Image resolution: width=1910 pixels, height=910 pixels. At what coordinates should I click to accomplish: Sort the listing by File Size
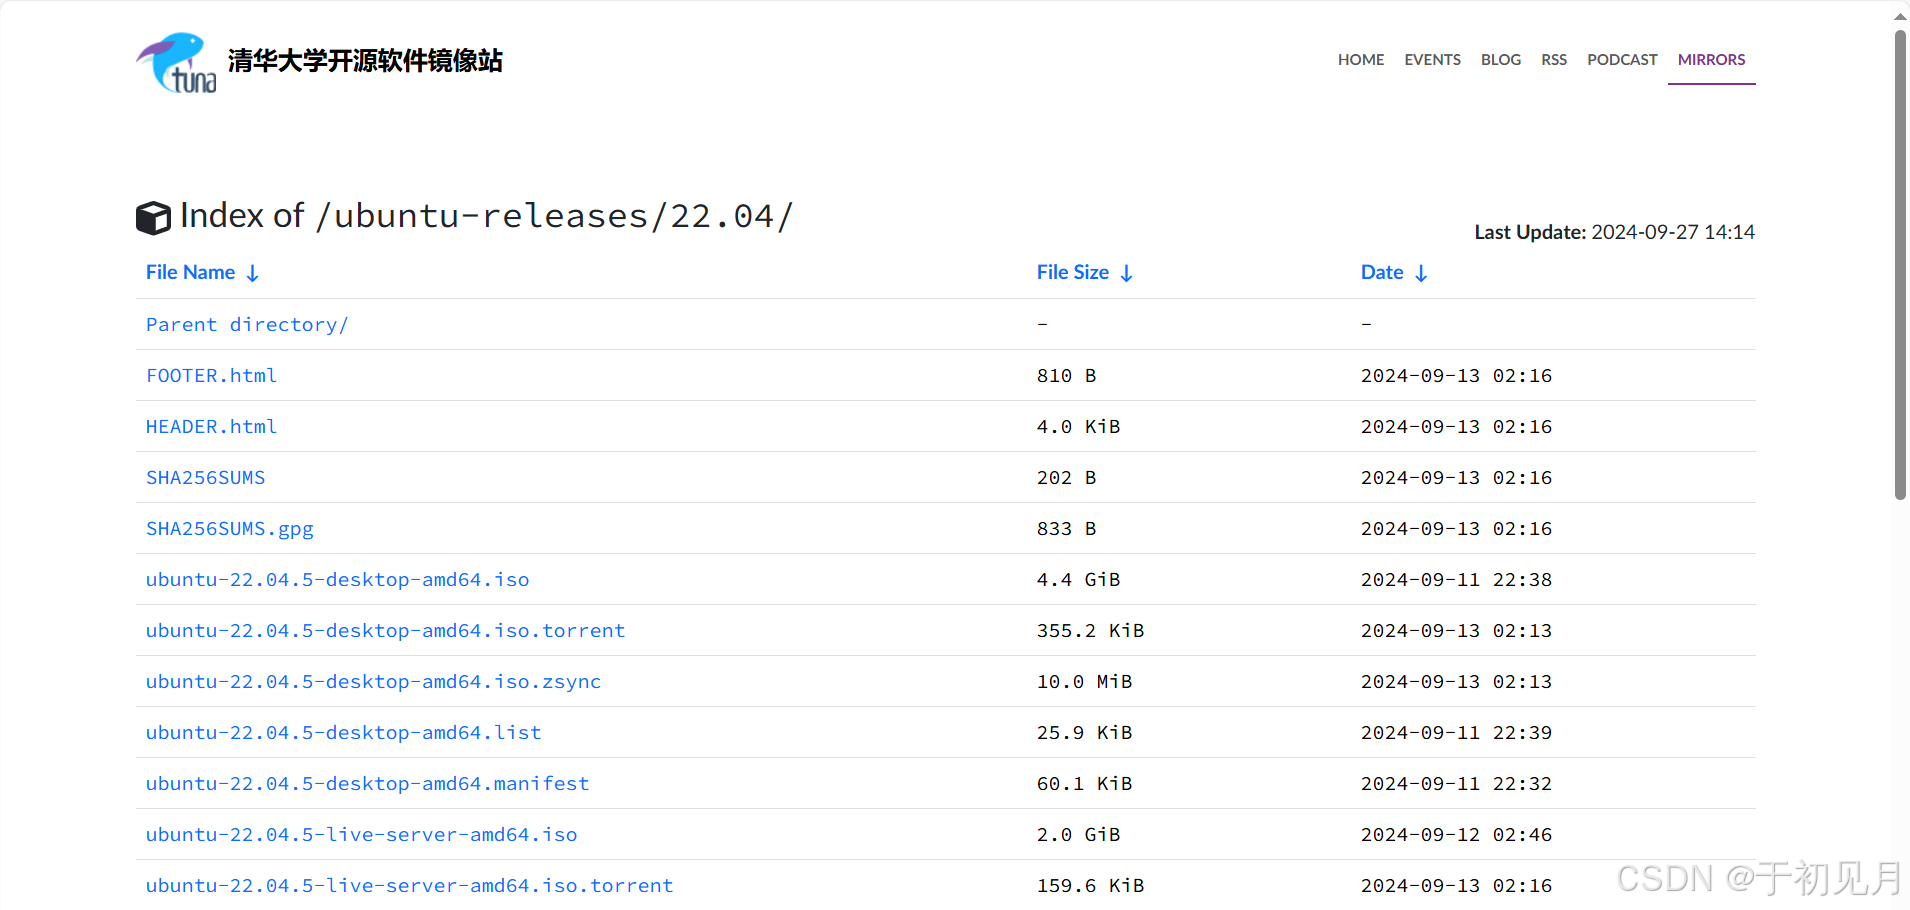point(1073,272)
